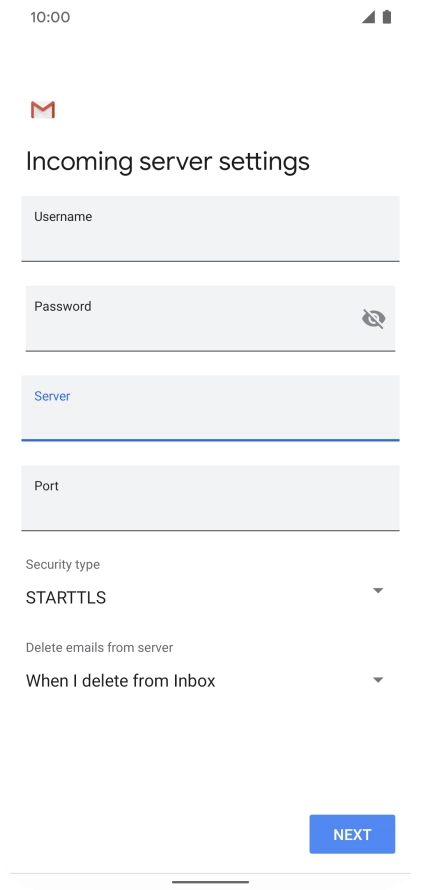Screen dimensions: 421x890
Task: Tap the Security type label
Action: [63, 565]
